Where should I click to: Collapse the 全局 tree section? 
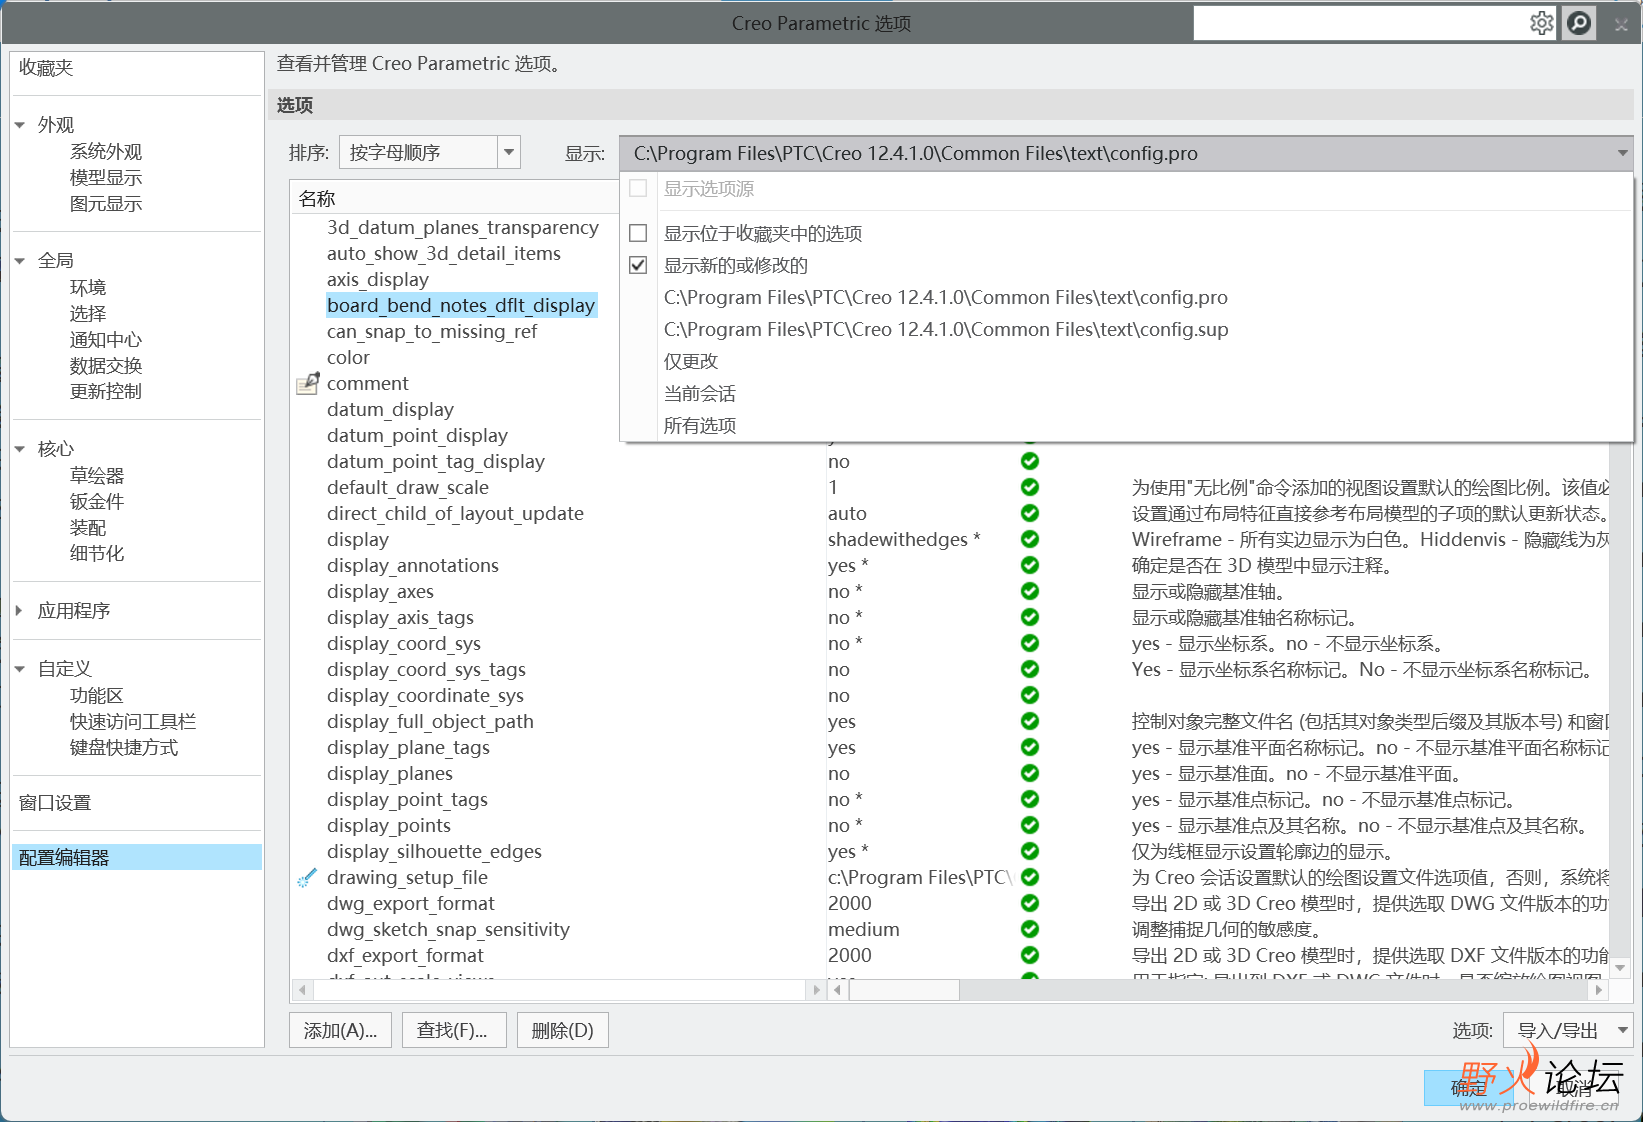coord(20,260)
